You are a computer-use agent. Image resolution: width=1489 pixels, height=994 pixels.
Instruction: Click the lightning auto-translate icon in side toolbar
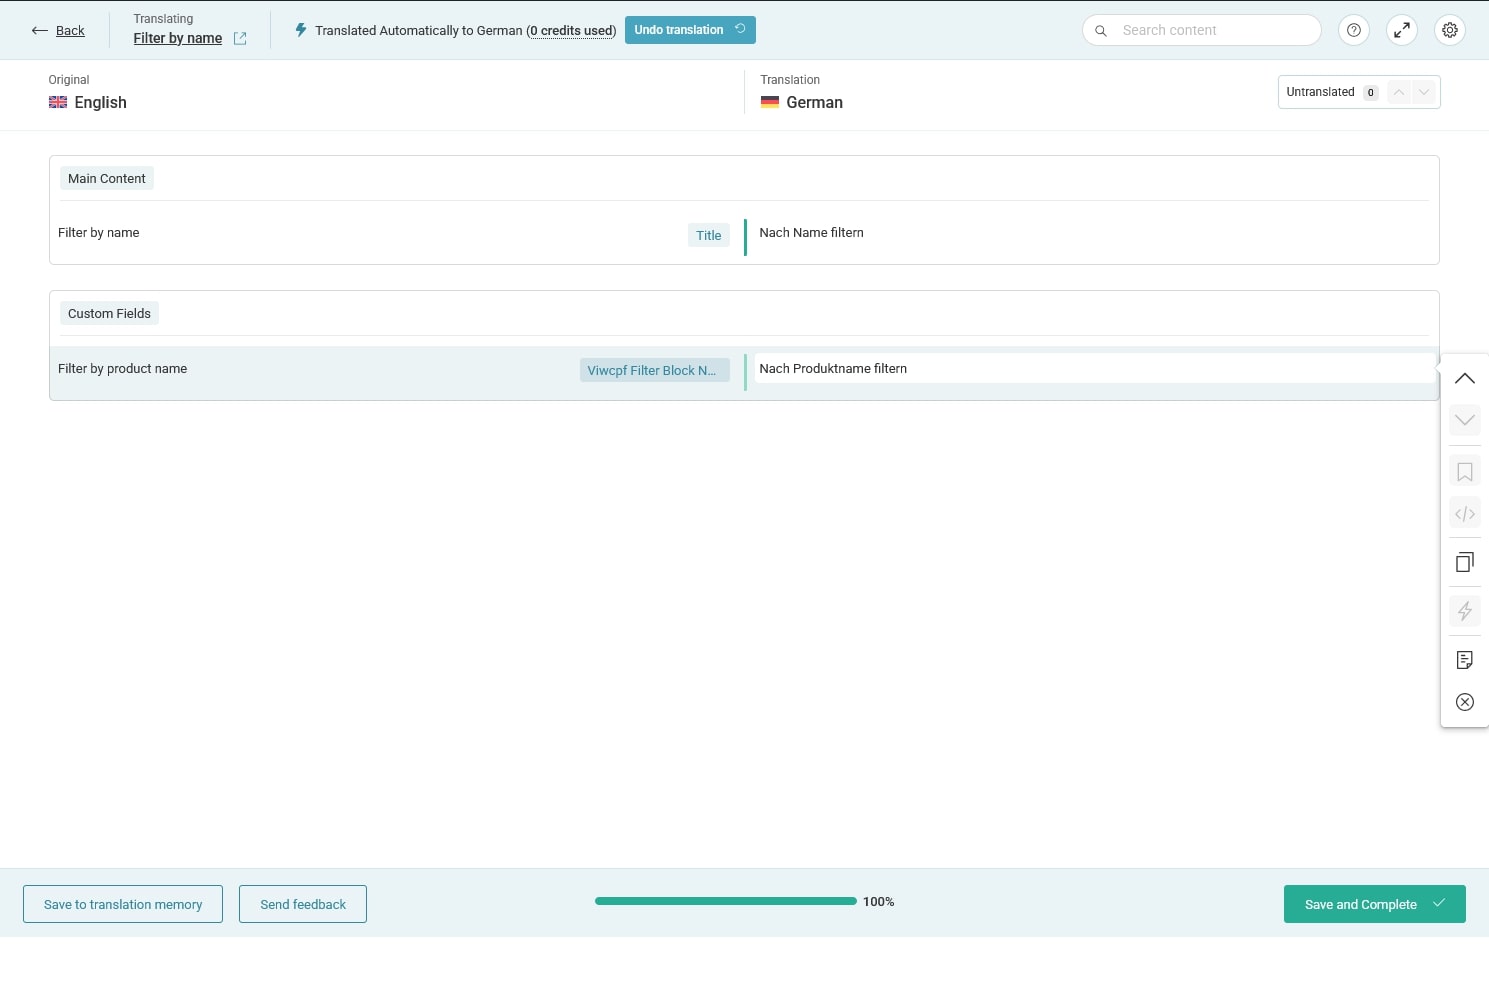click(x=1465, y=611)
